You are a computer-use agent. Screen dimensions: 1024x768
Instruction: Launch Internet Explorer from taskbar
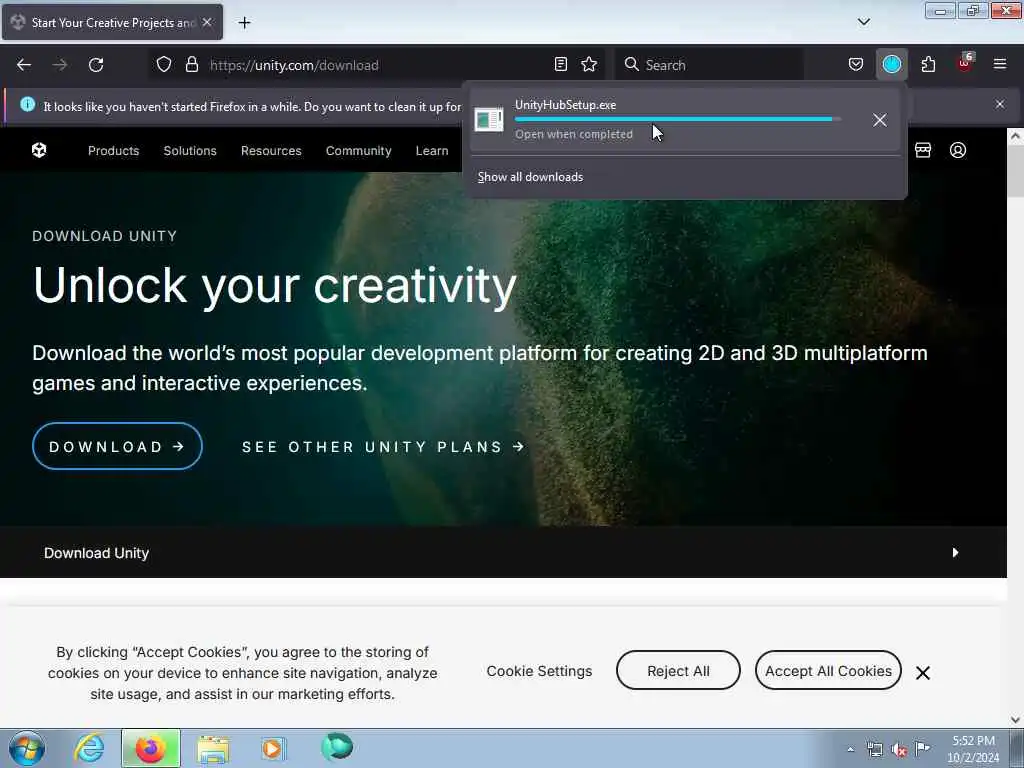89,748
